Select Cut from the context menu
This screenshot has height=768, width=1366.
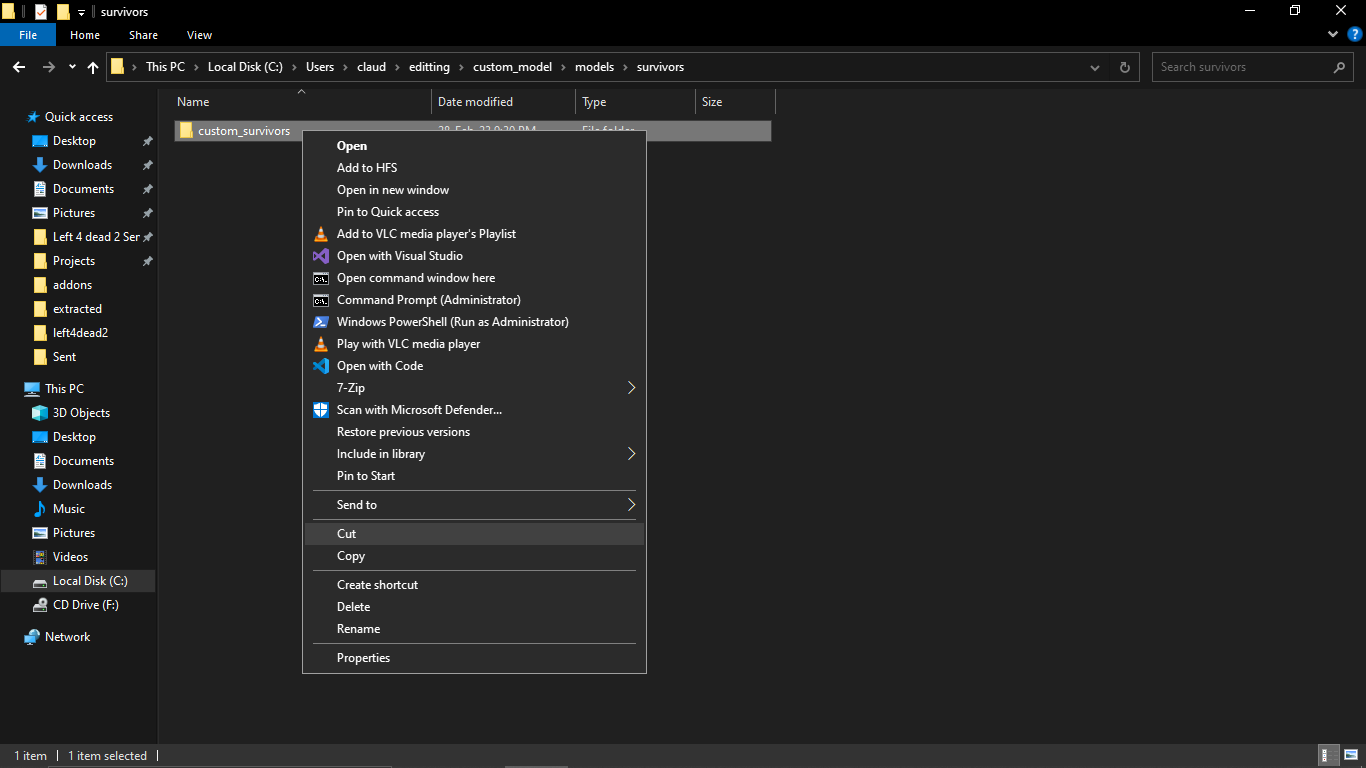pos(347,534)
